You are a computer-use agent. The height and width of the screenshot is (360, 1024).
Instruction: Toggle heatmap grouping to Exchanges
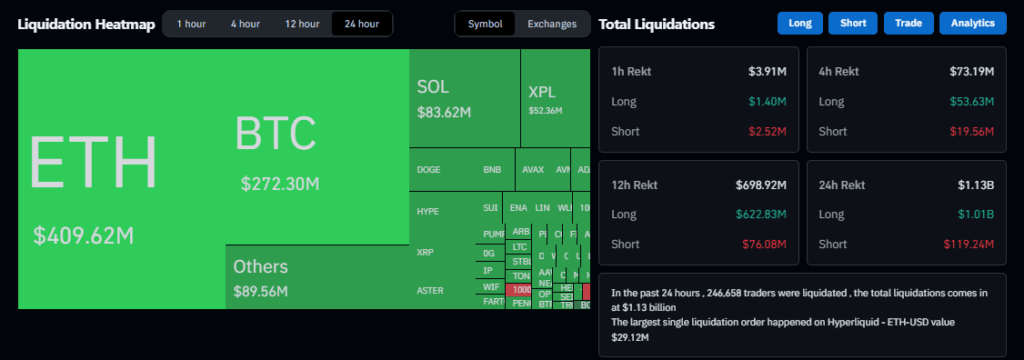(552, 24)
